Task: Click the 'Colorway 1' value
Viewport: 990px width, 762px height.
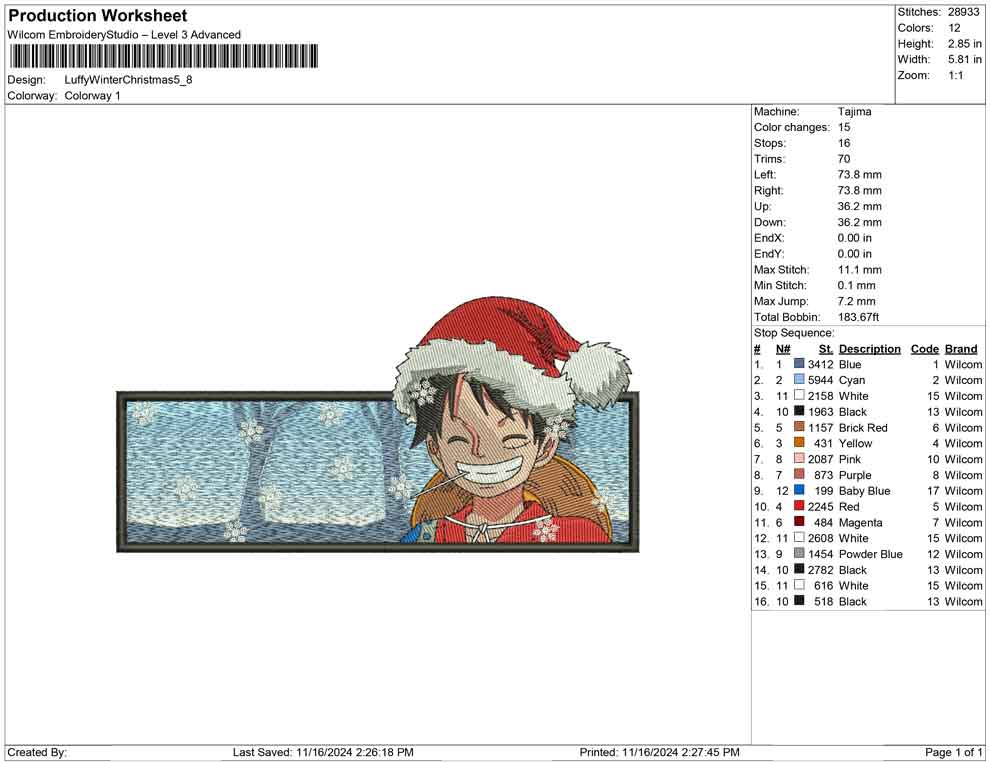Action: [92, 95]
